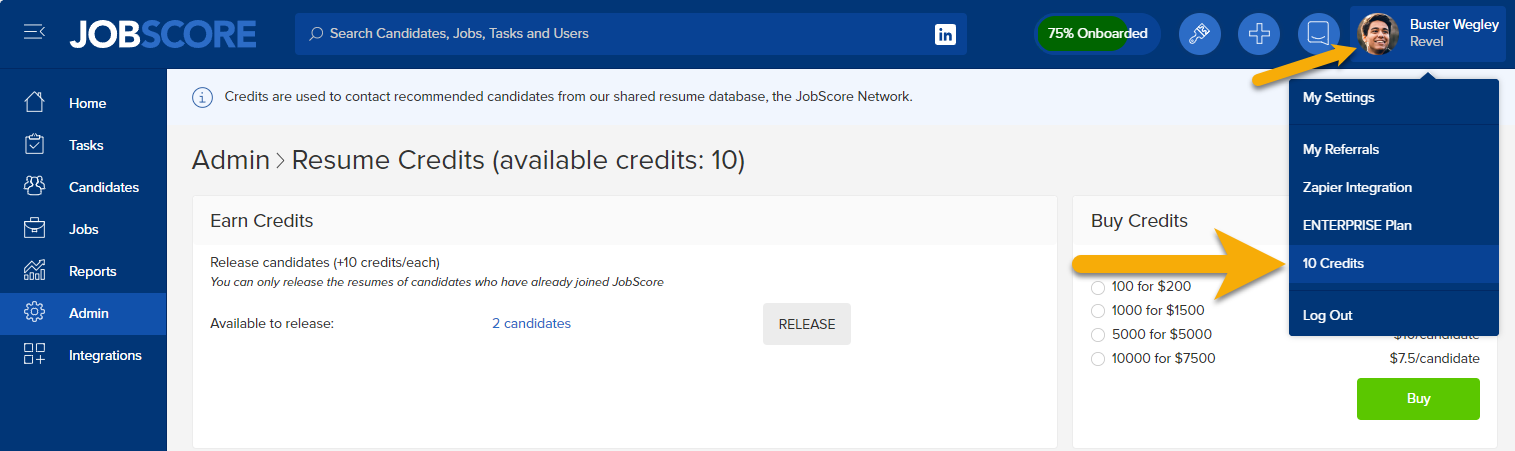
Task: Click the search magnifier icon
Action: pos(316,34)
